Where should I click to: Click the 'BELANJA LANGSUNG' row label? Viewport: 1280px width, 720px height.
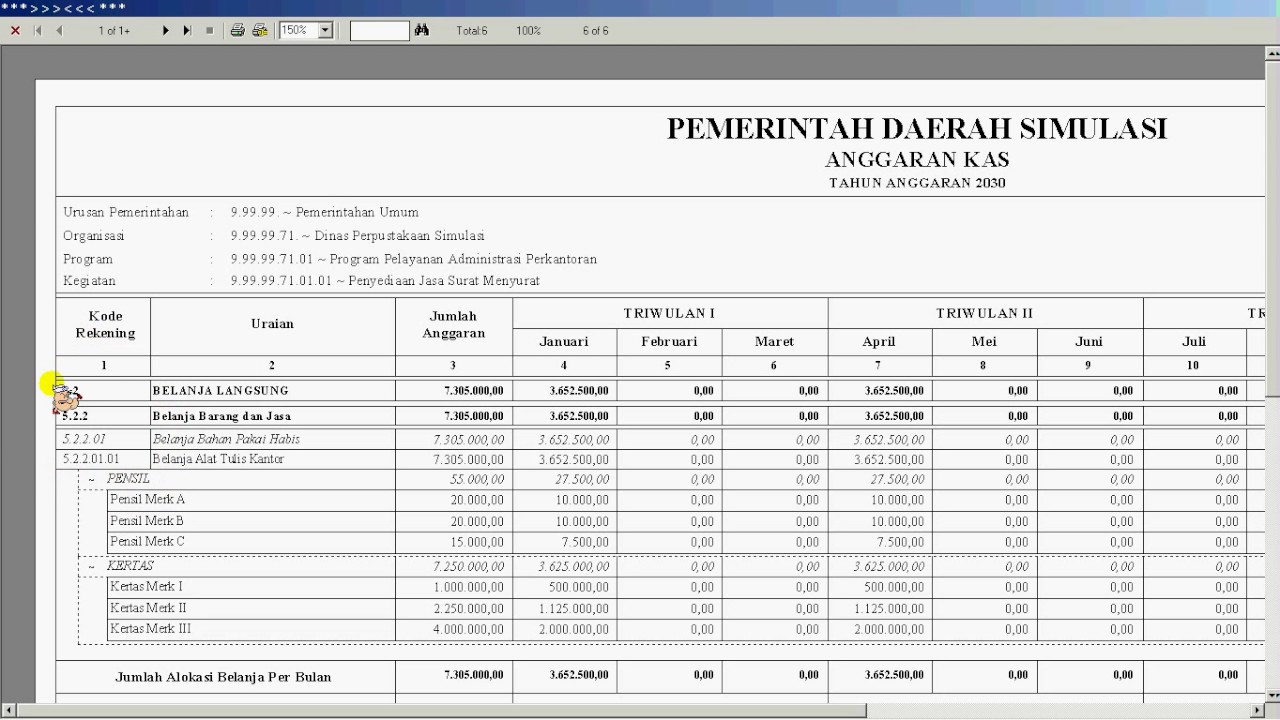[221, 391]
